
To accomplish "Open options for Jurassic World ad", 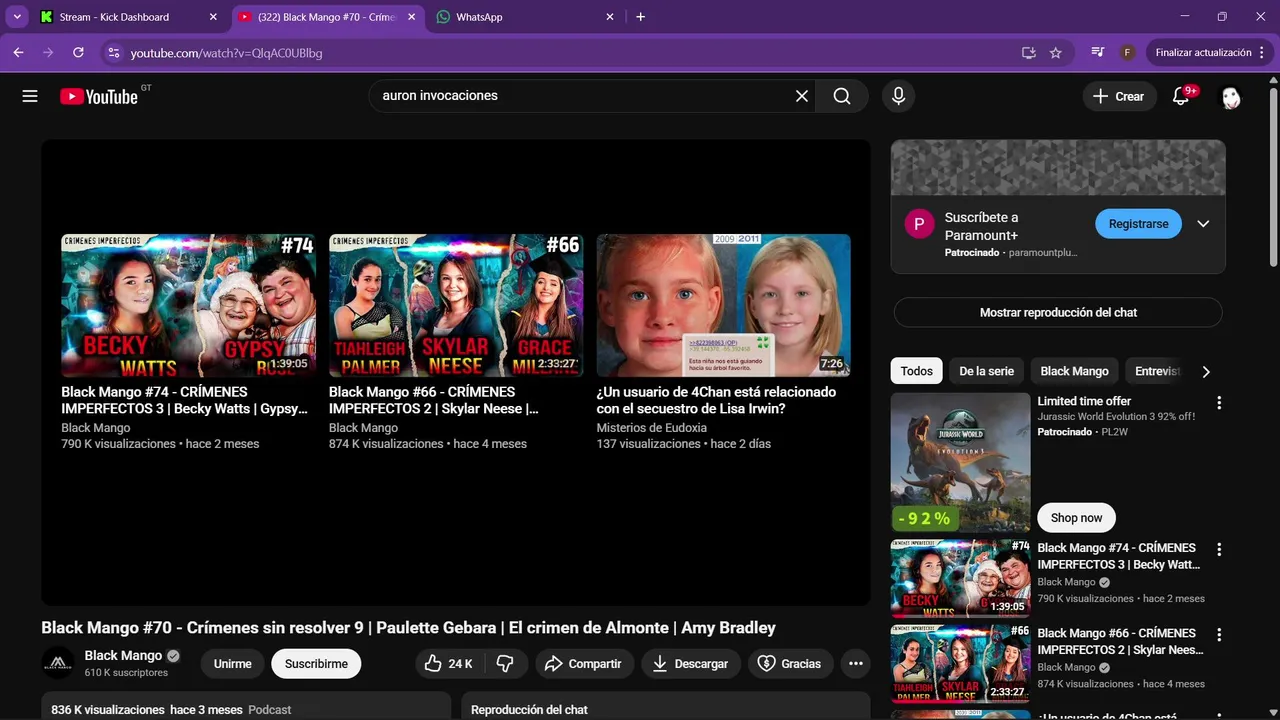I will coord(1218,403).
